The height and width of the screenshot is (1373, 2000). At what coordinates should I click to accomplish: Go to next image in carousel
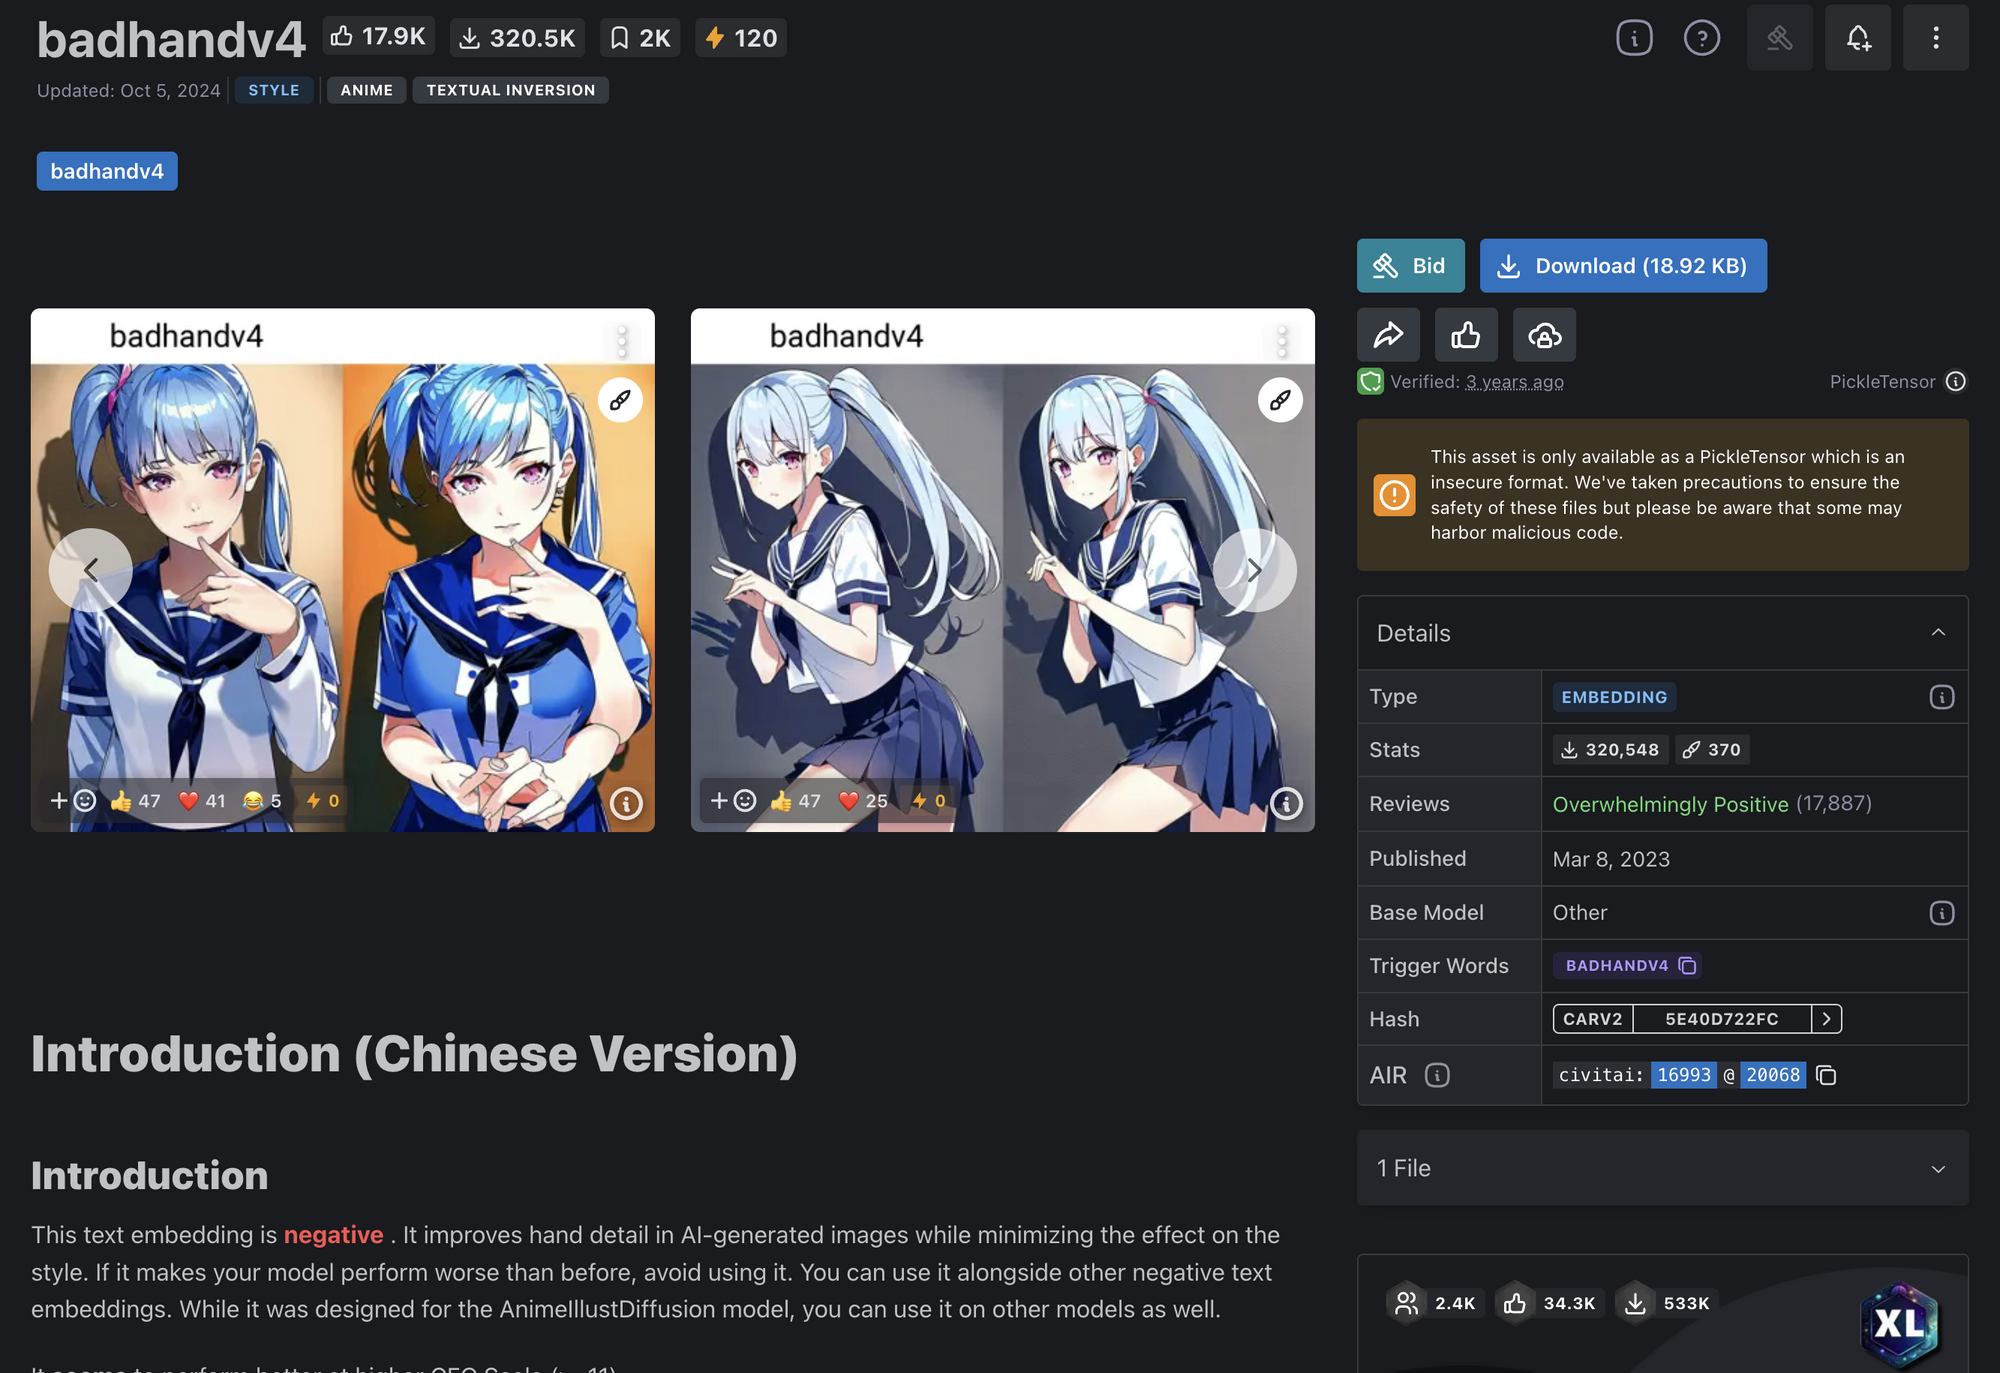tap(1254, 570)
